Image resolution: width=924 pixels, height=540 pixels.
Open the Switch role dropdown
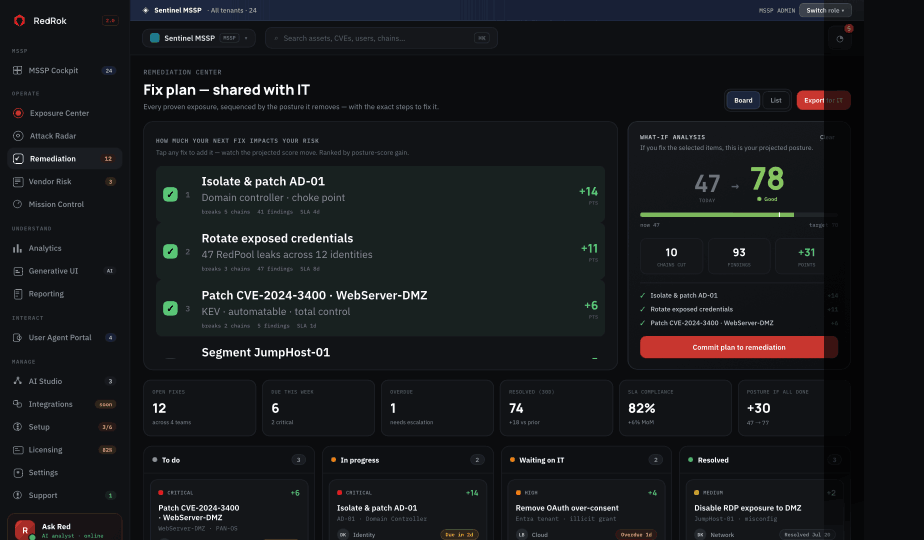coord(825,10)
